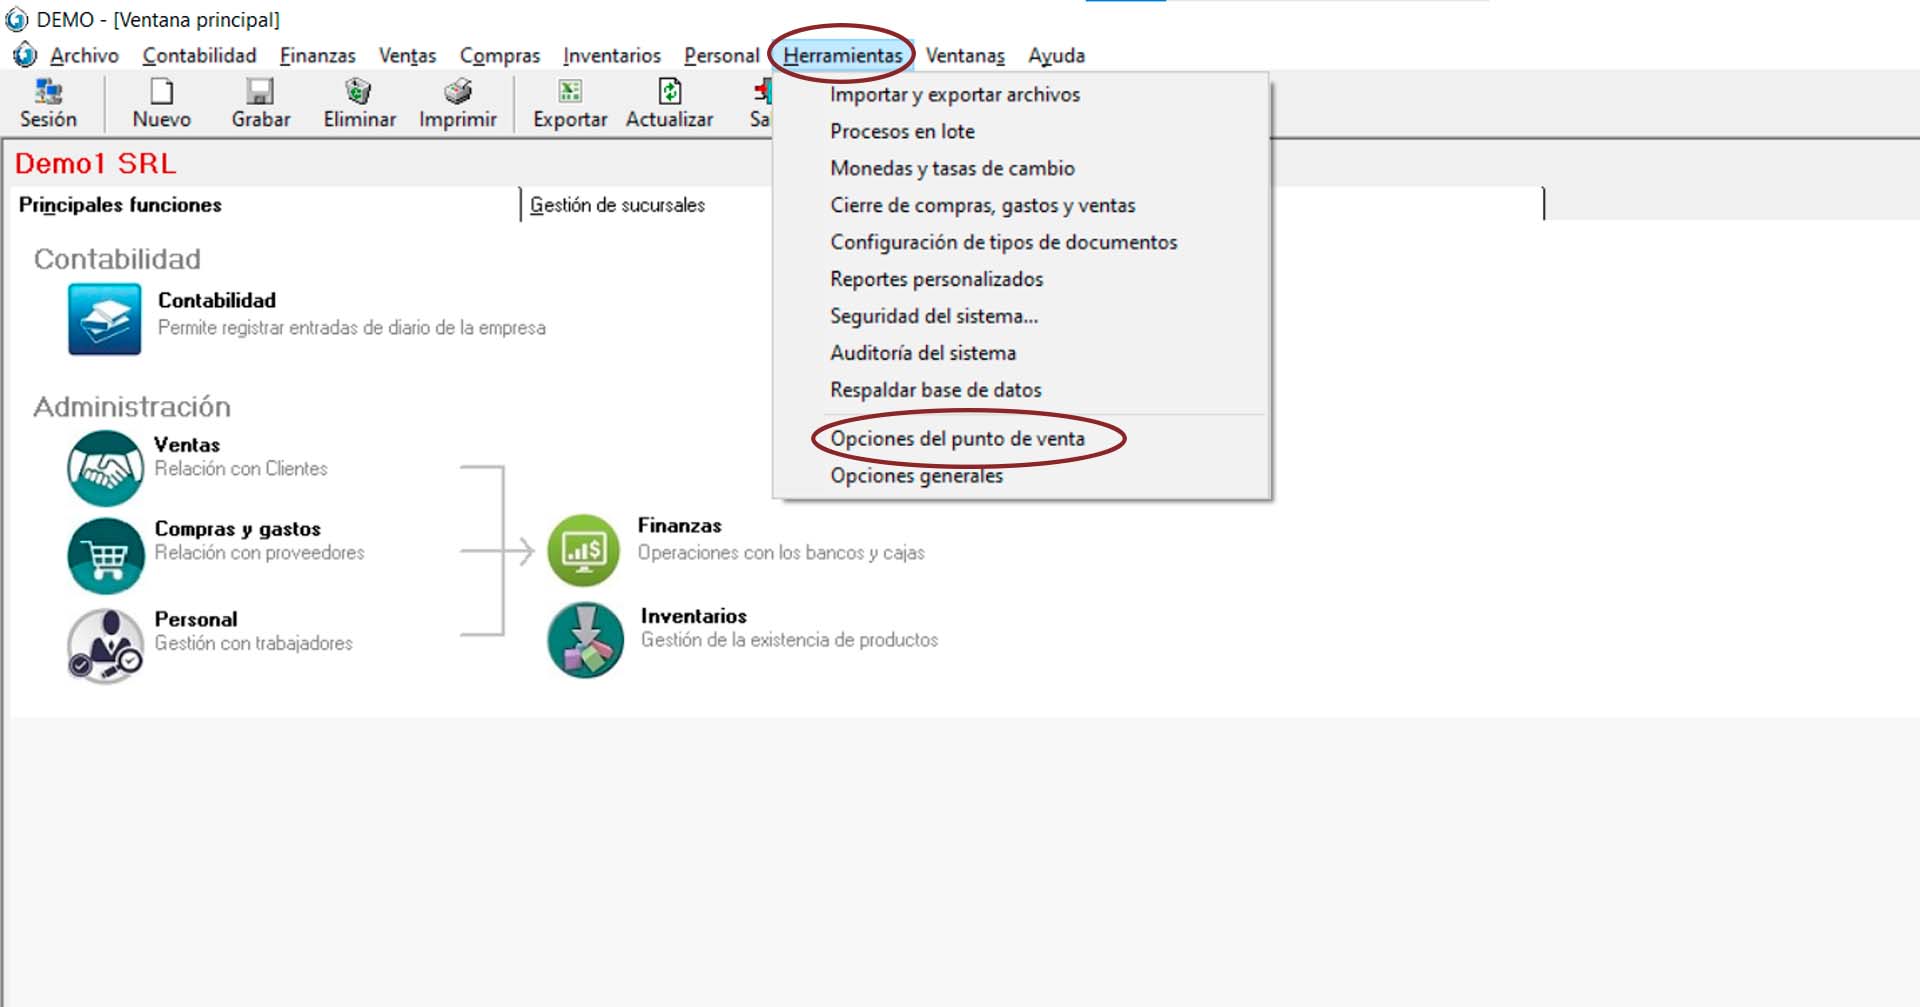Image resolution: width=1920 pixels, height=1007 pixels.
Task: Click the Imprimir printer icon
Action: coord(457,92)
